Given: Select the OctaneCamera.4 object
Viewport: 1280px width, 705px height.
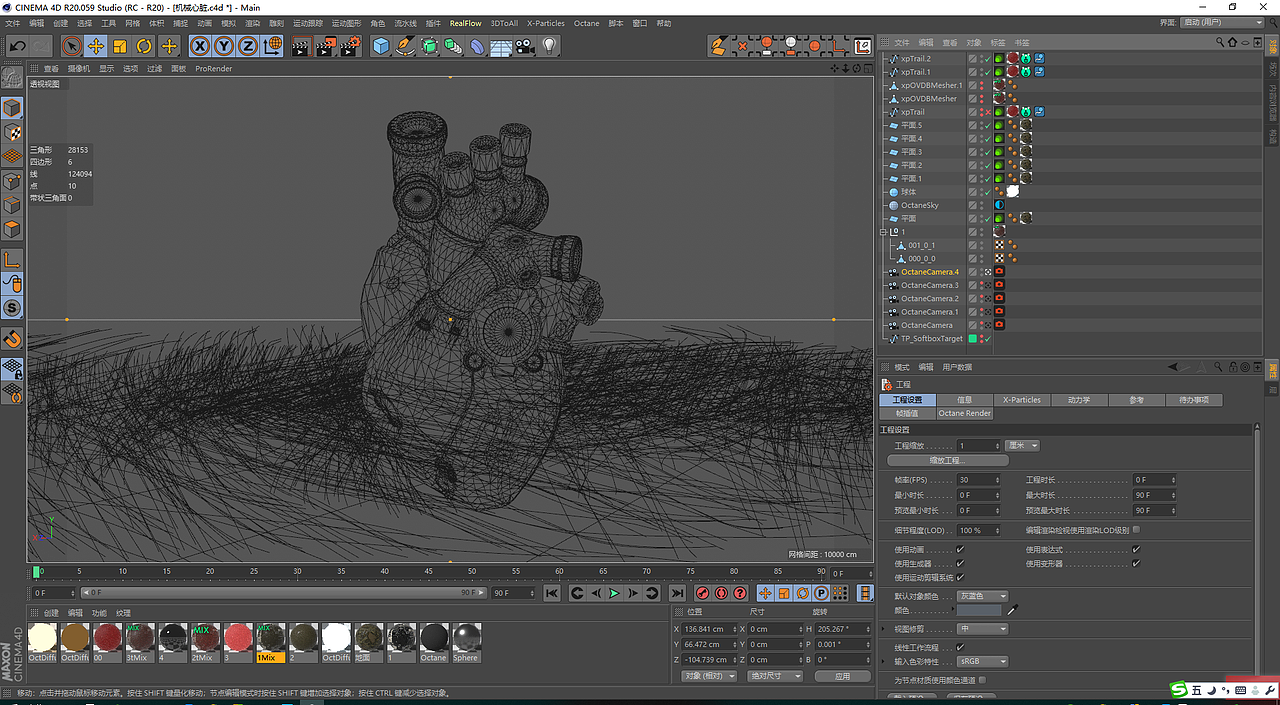Looking at the screenshot, I should click(929, 272).
